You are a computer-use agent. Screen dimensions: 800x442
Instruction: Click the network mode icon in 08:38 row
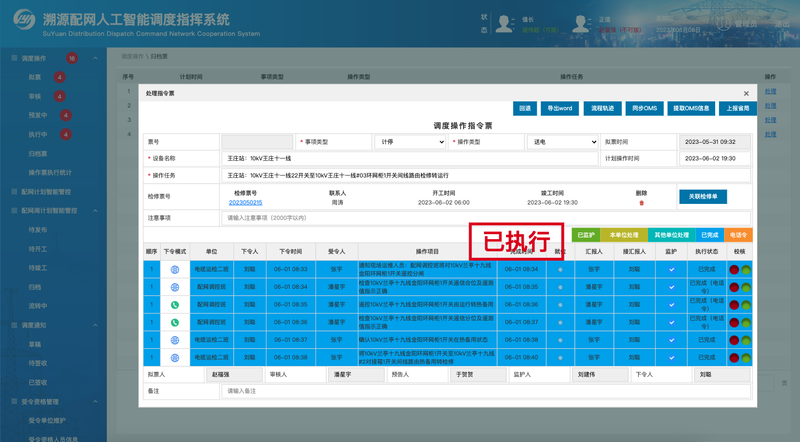tap(174, 358)
